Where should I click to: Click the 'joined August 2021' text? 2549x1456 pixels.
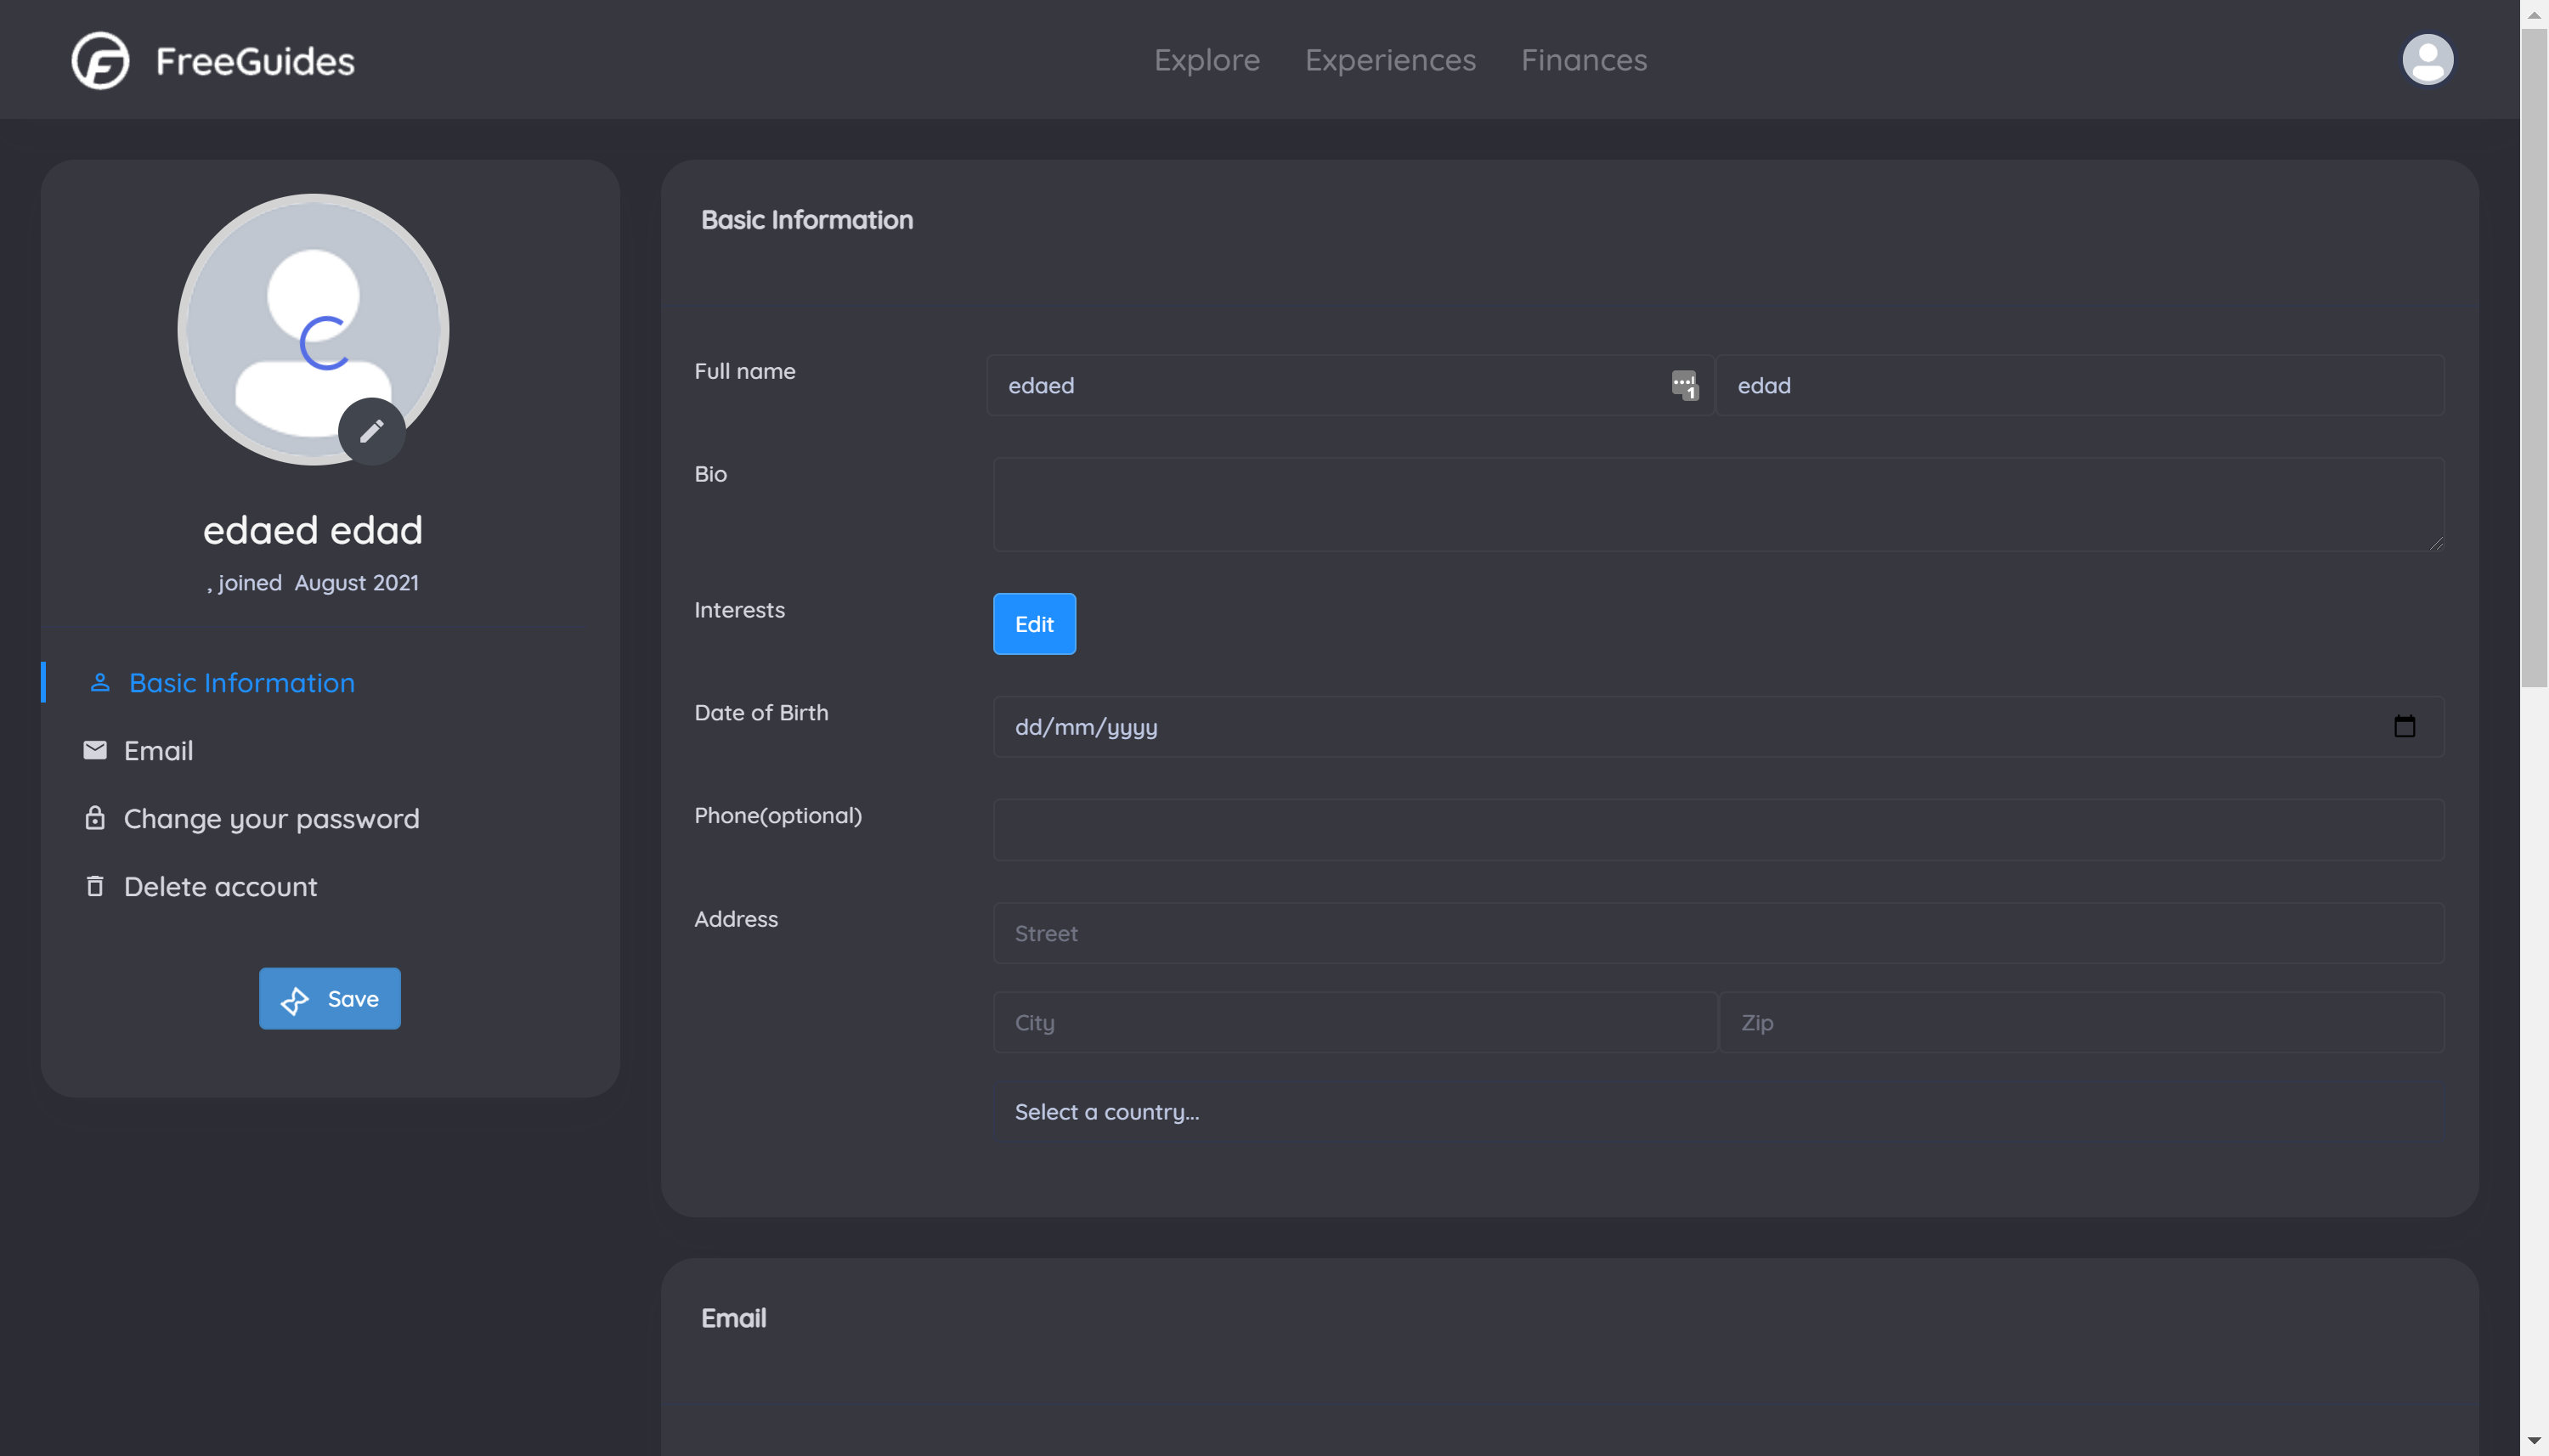318,582
